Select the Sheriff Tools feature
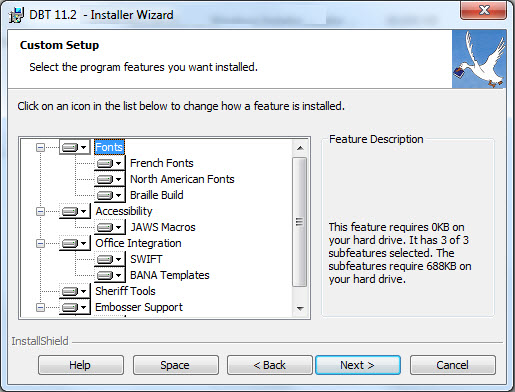 coord(125,291)
